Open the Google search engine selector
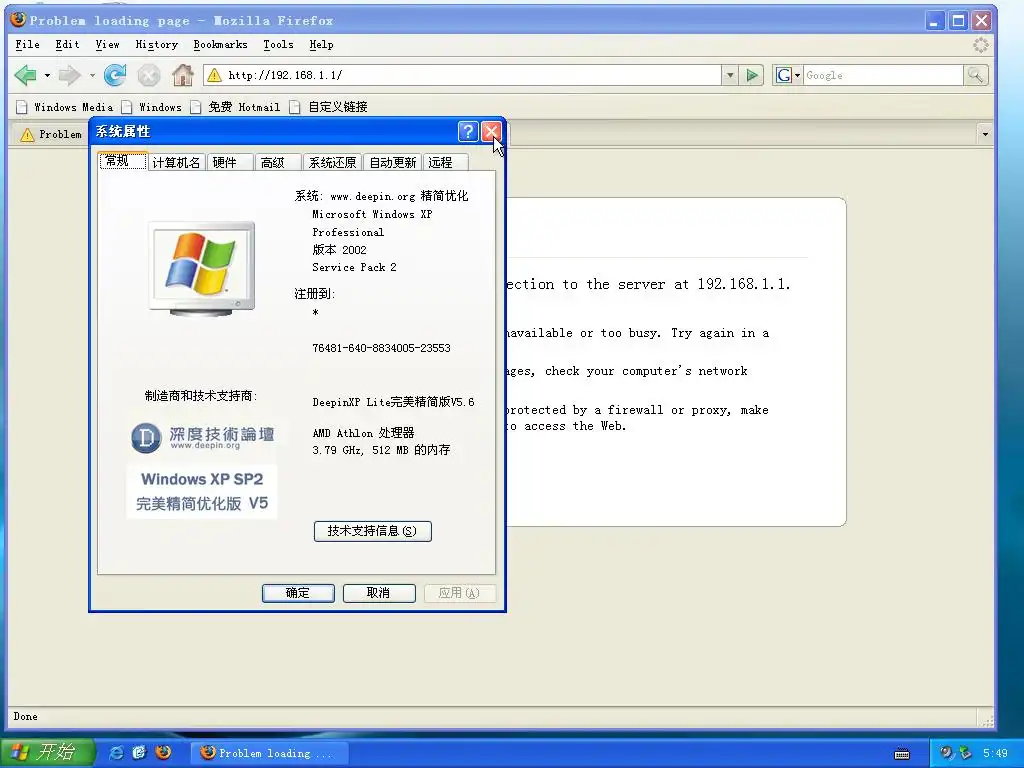1024x768 pixels. point(788,75)
